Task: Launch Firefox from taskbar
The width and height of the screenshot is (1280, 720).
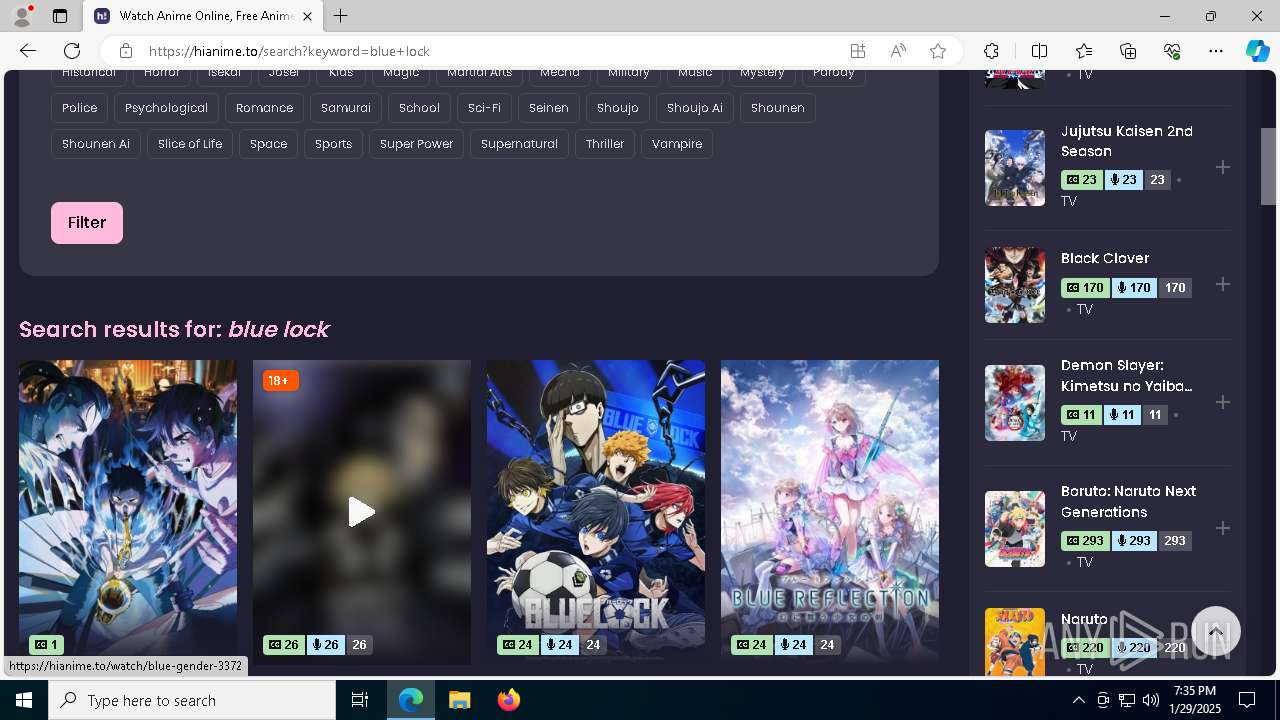Action: [x=509, y=700]
